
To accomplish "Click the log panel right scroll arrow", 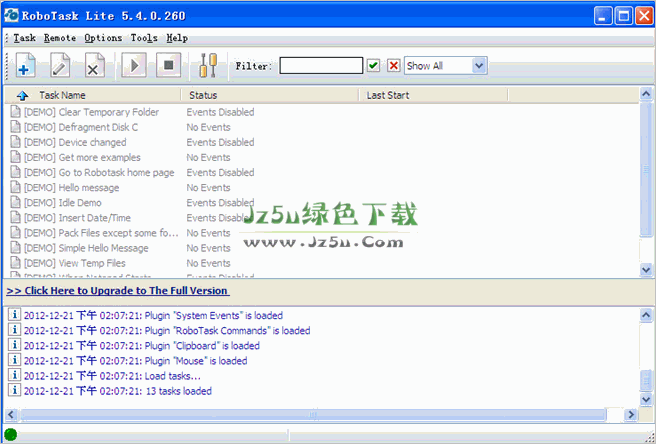I will pyautogui.click(x=630, y=415).
